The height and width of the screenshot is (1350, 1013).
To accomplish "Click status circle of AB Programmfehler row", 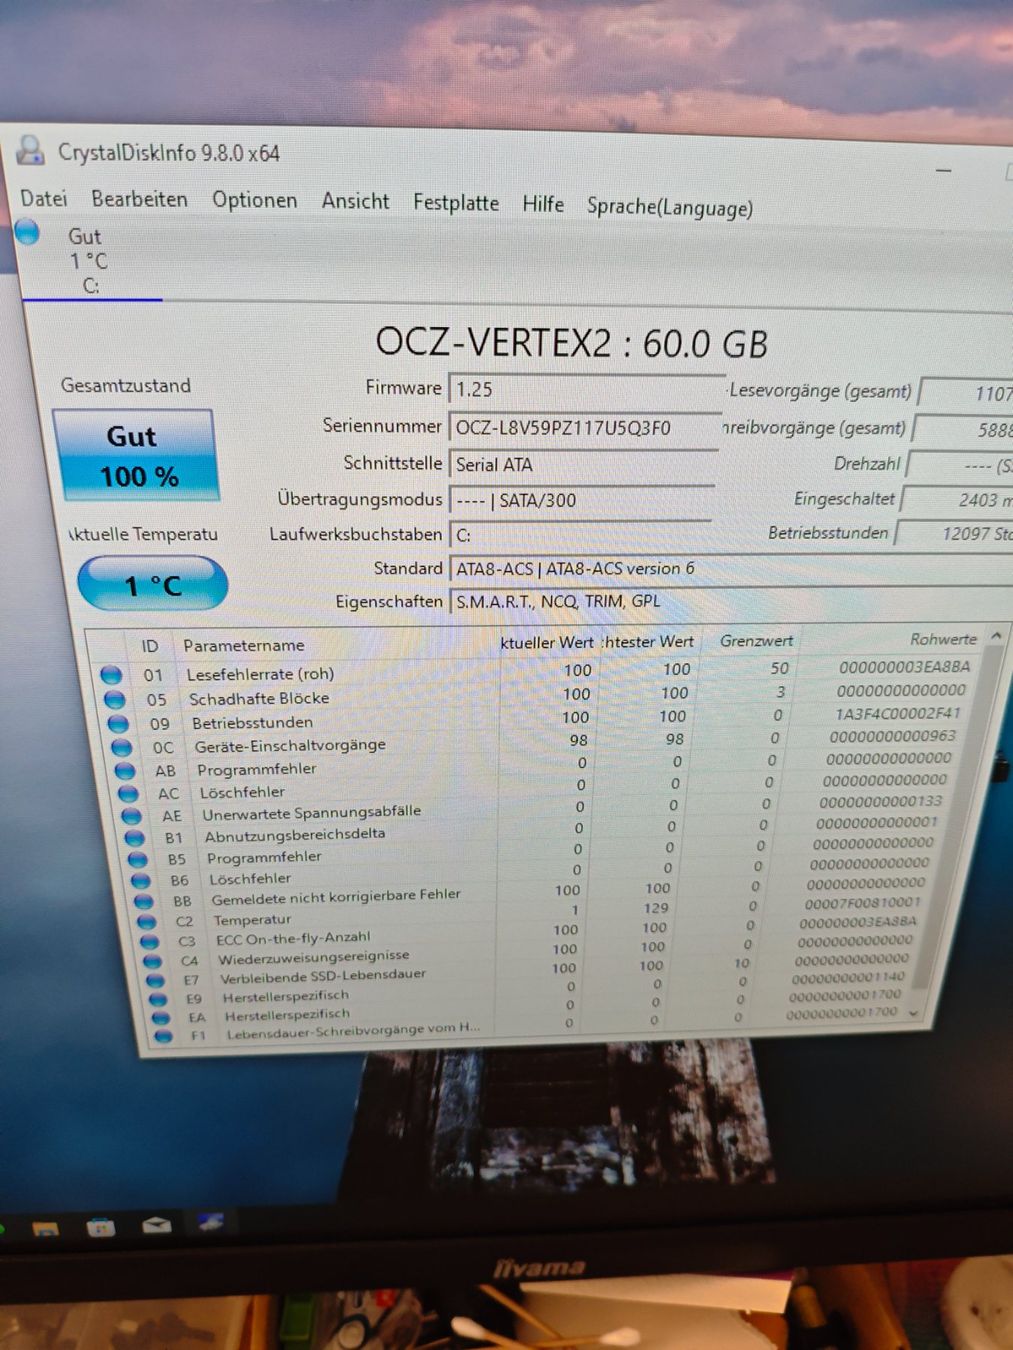I will 125,771.
